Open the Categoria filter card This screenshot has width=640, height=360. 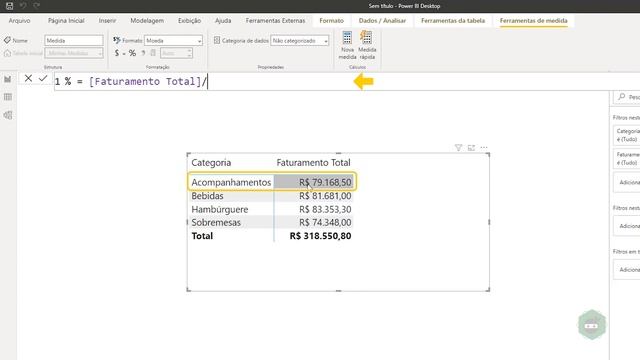[x=627, y=135]
